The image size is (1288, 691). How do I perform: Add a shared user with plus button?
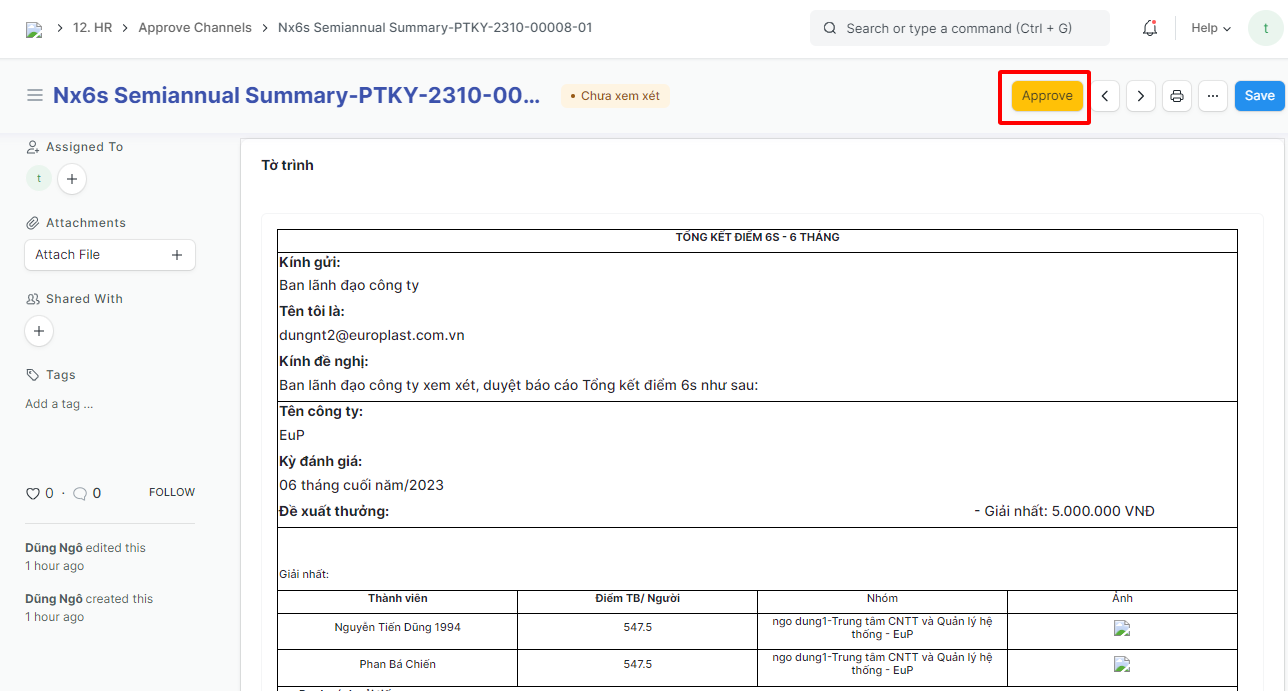(x=39, y=331)
